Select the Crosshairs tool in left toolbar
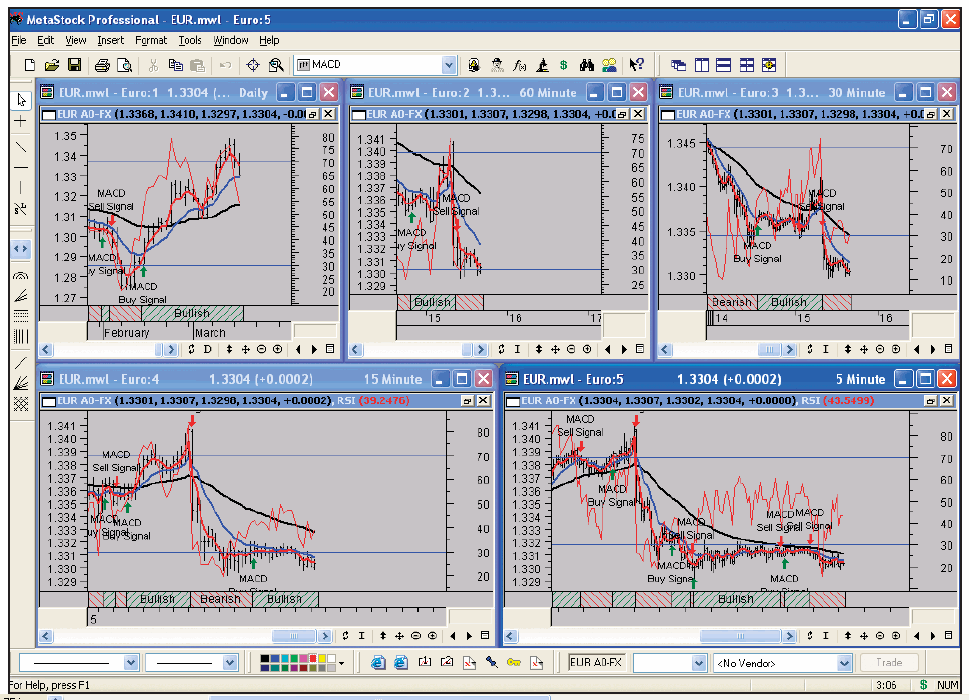The height and width of the screenshot is (700, 969). tap(21, 121)
